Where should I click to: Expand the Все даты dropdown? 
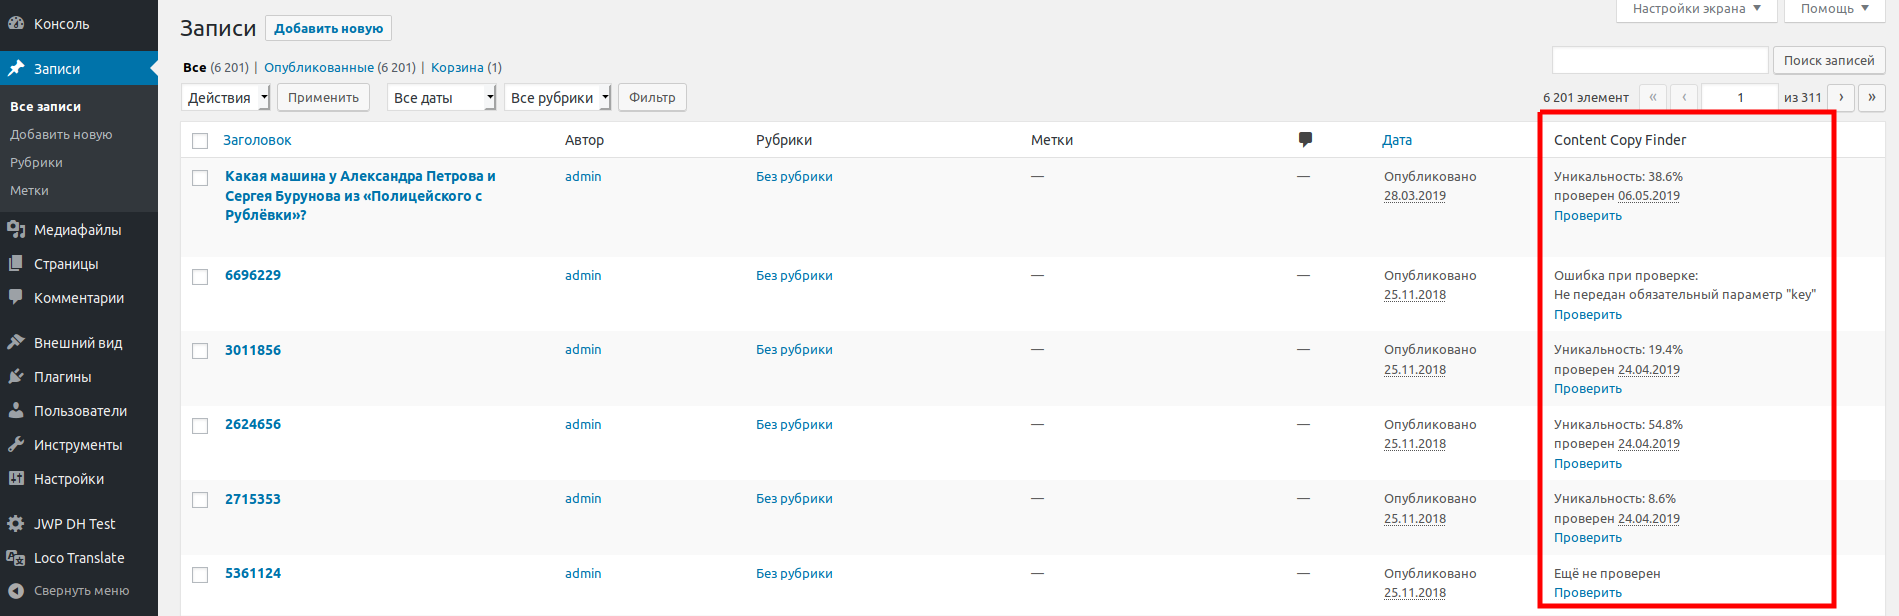(442, 97)
